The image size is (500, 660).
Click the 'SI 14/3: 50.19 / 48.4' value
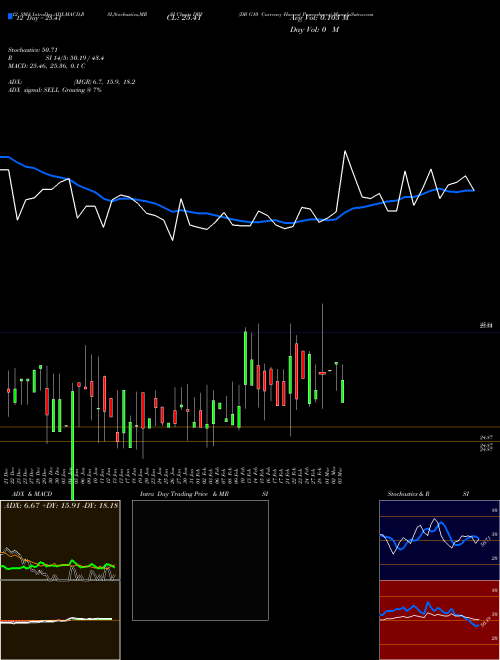[75, 58]
